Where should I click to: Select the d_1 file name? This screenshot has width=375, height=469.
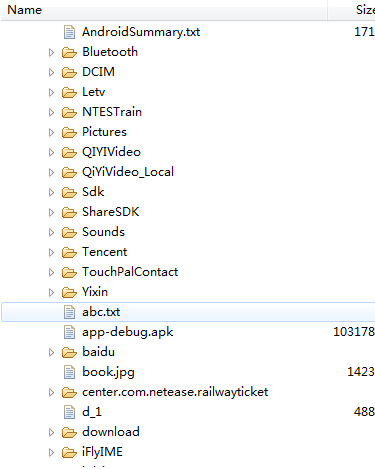pyautogui.click(x=92, y=412)
